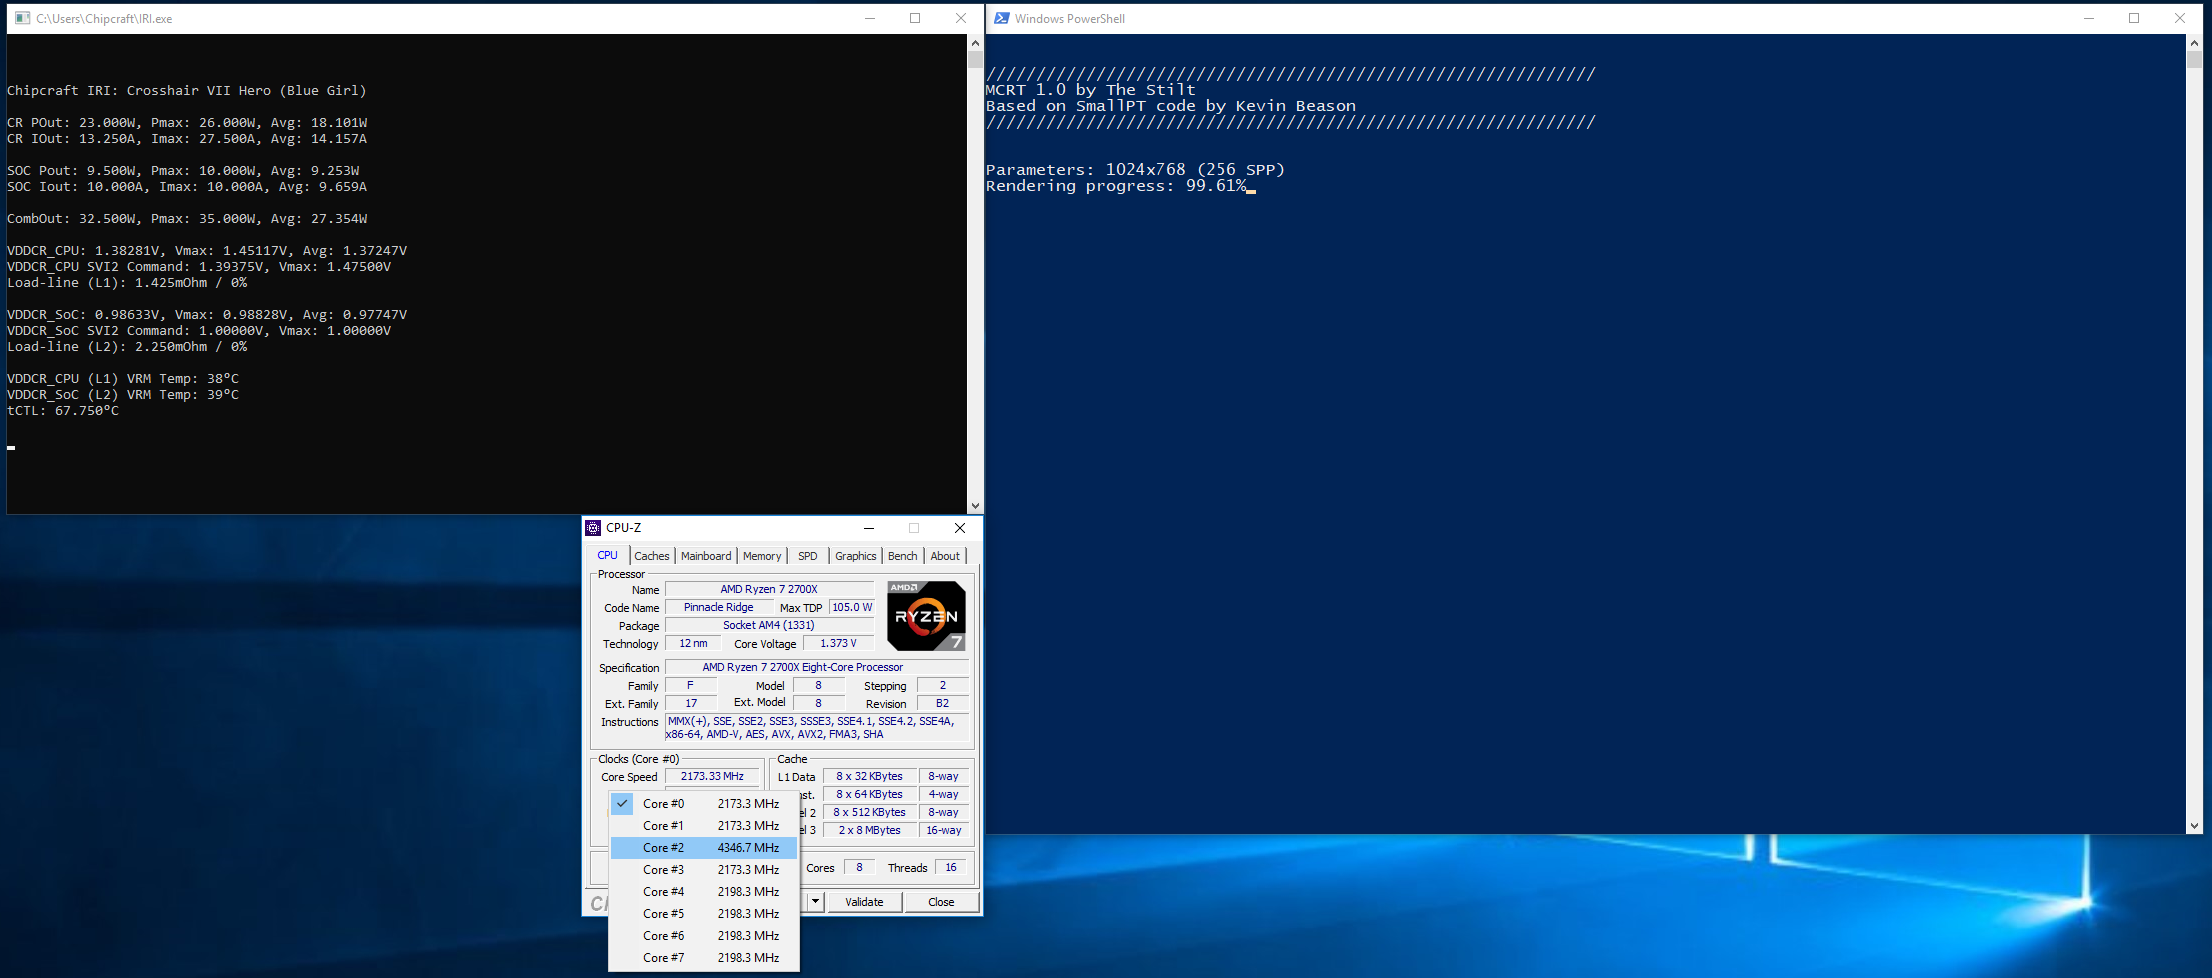Click the Stepping value 2
This screenshot has width=2212, height=978.
coord(942,686)
